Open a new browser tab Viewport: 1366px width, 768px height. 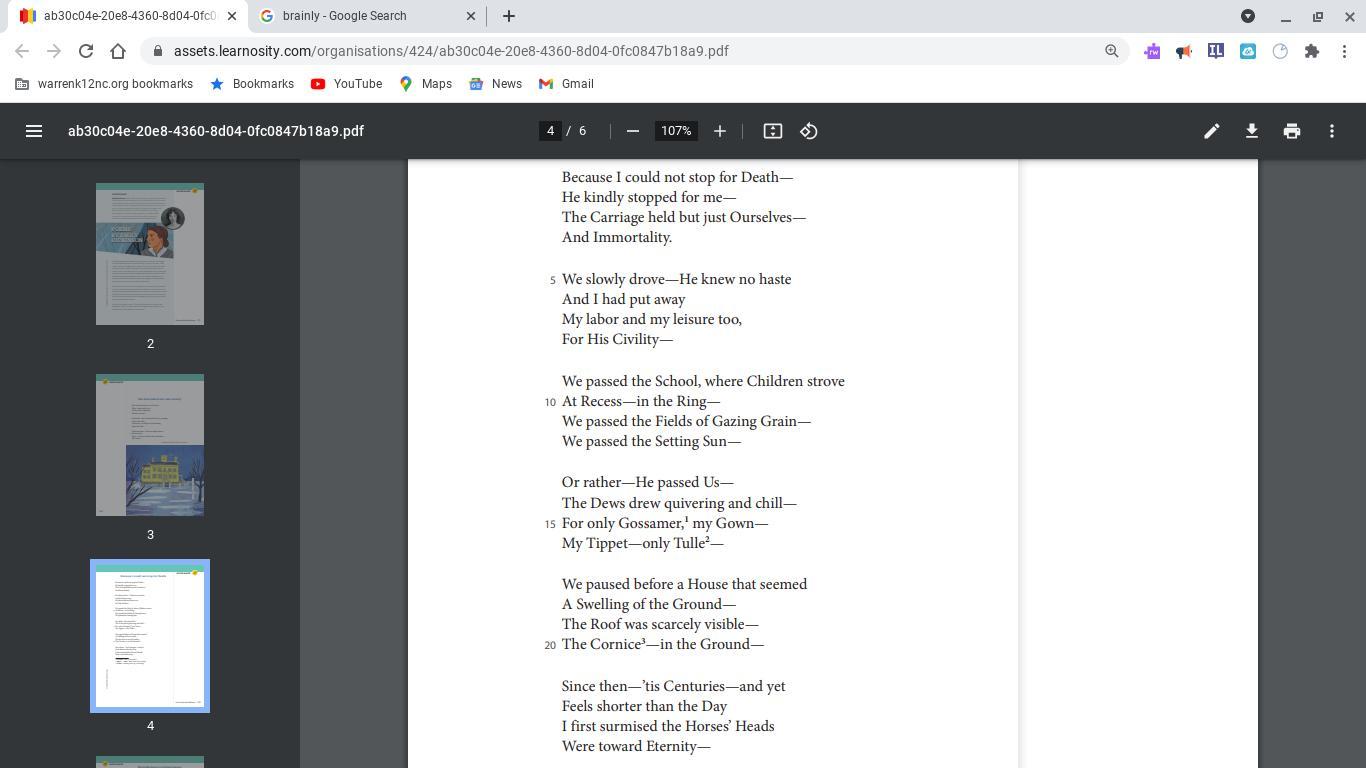(509, 16)
